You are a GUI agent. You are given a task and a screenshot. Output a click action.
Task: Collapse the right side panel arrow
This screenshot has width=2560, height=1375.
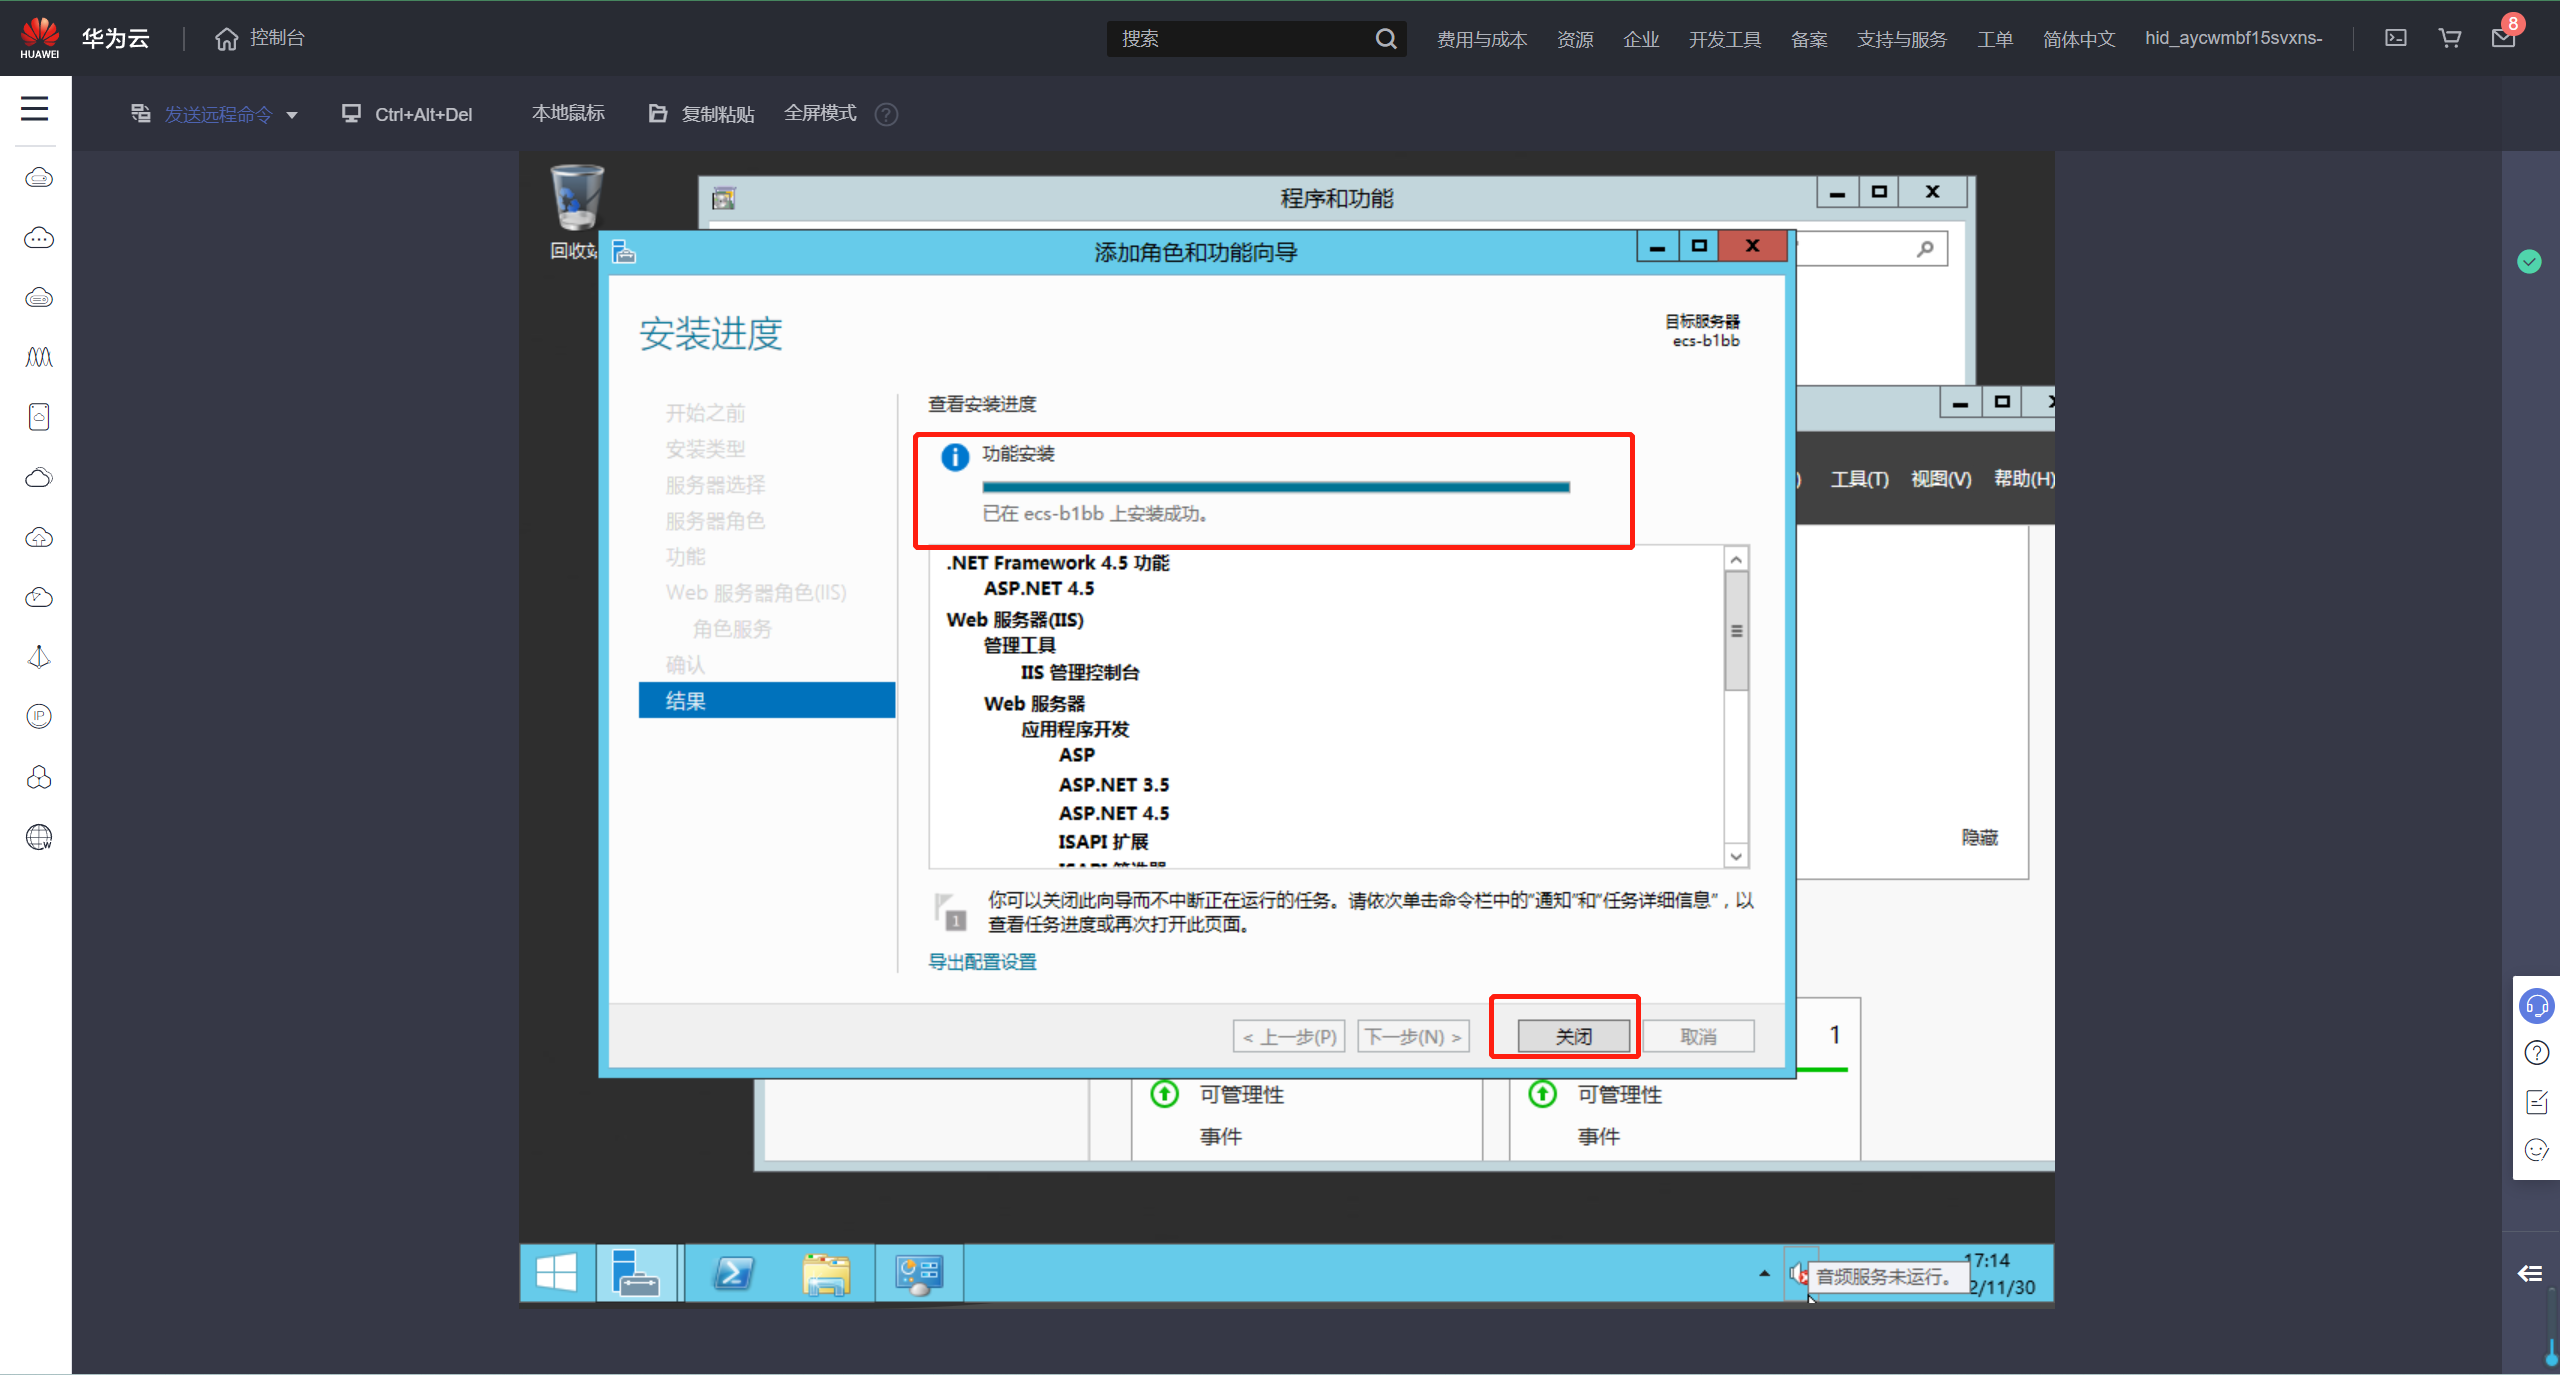click(2531, 1273)
